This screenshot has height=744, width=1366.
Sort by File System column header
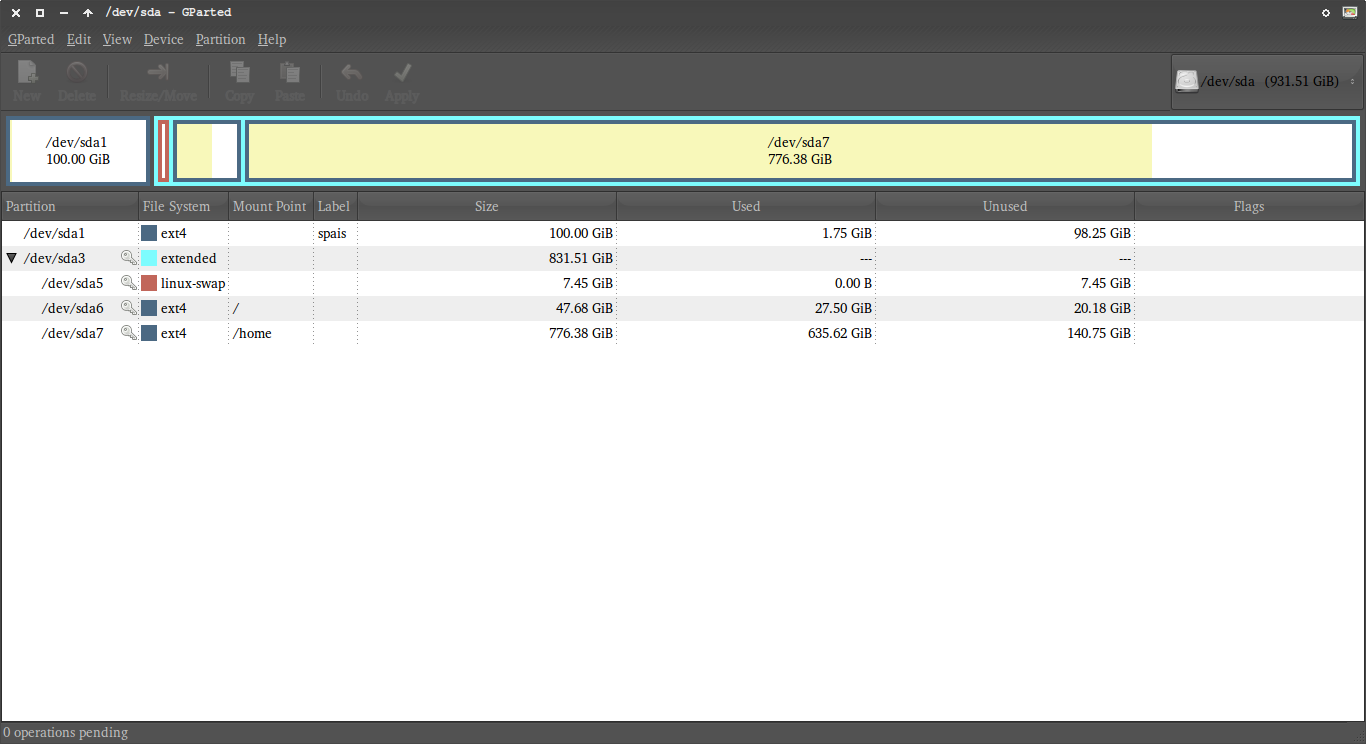pyautogui.click(x=184, y=206)
